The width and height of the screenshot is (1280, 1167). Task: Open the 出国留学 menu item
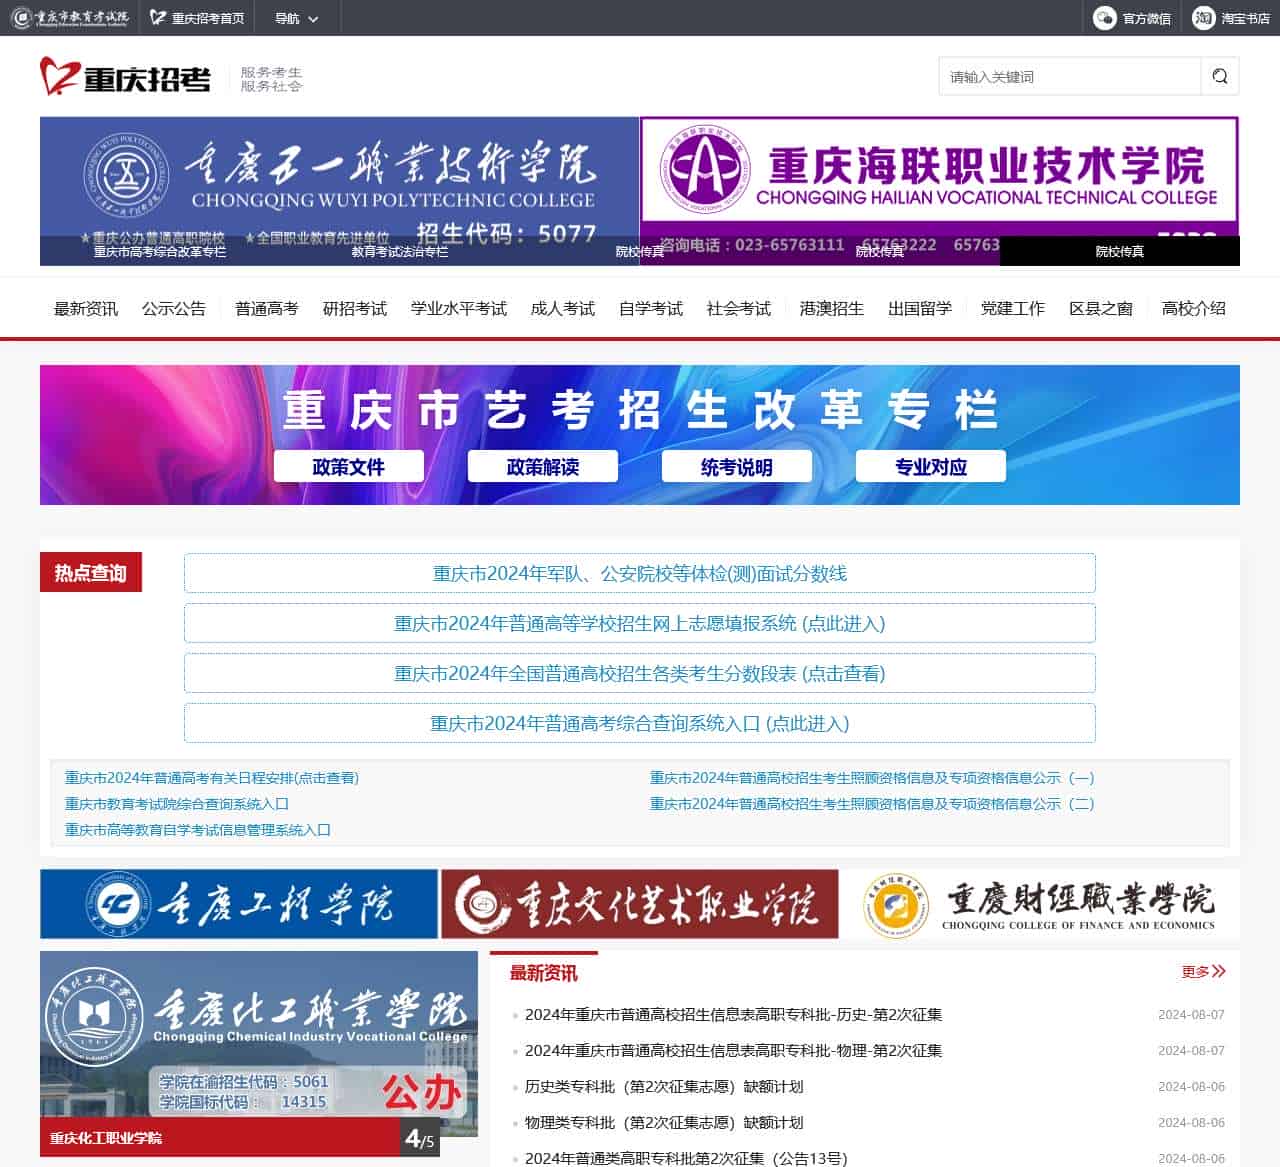(920, 309)
